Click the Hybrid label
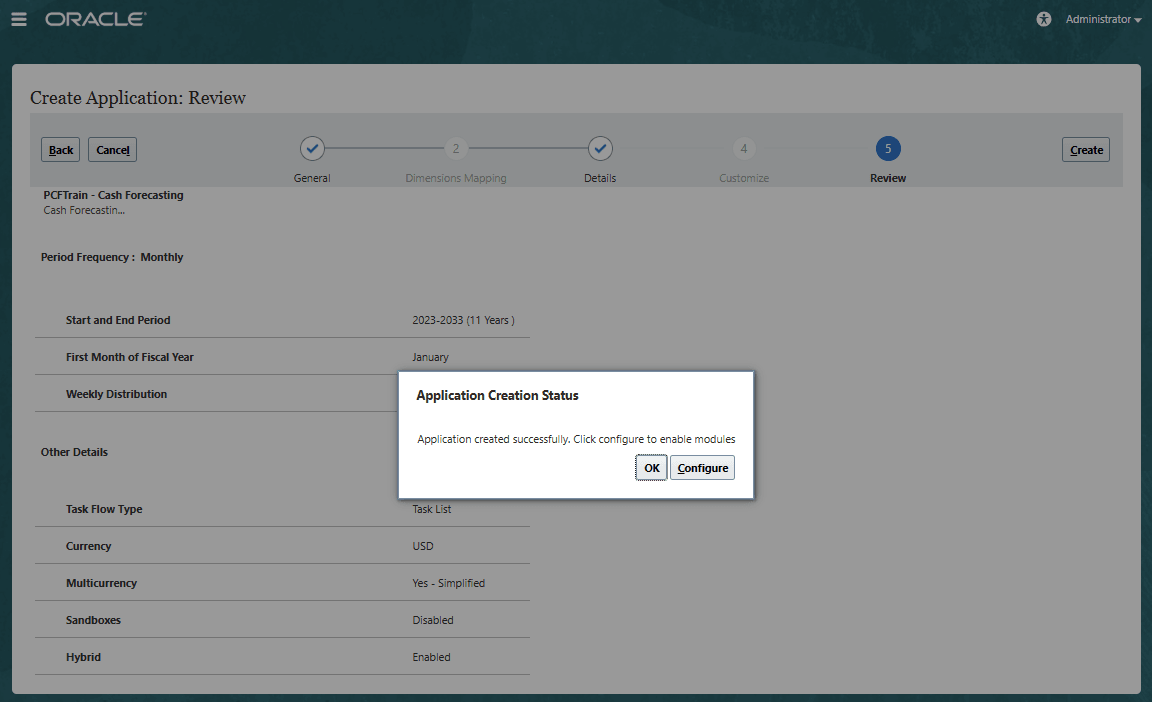This screenshot has width=1152, height=702. [x=83, y=657]
